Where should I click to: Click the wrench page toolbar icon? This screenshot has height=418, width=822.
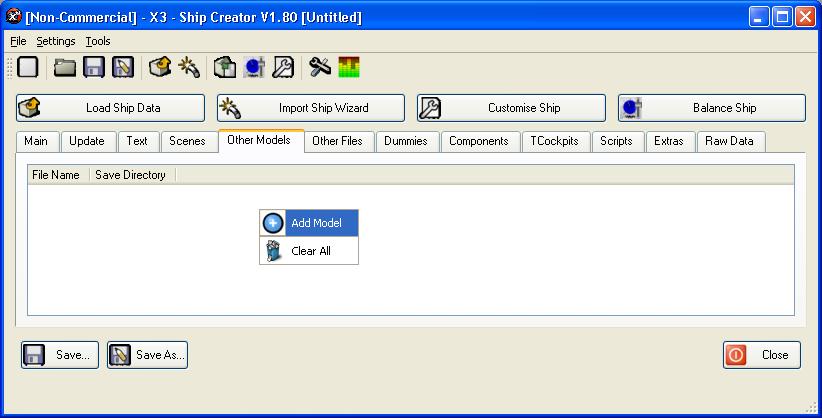283,68
